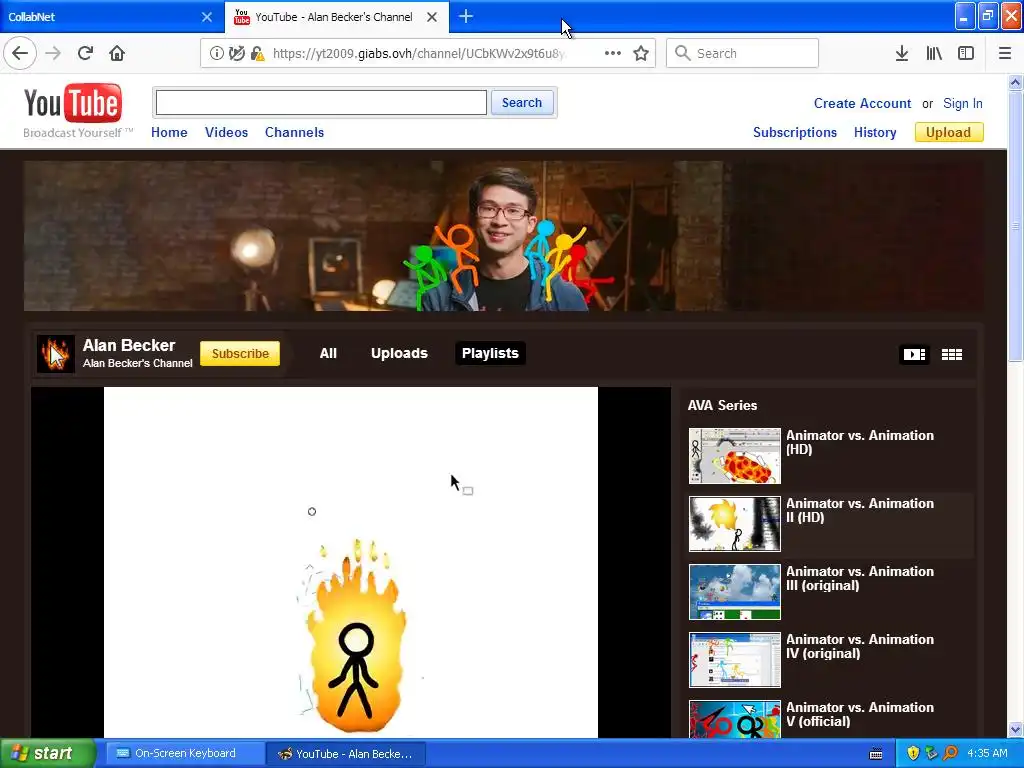
Task: Open Animator vs. Animation III (original) thumbnail
Action: pos(735,592)
